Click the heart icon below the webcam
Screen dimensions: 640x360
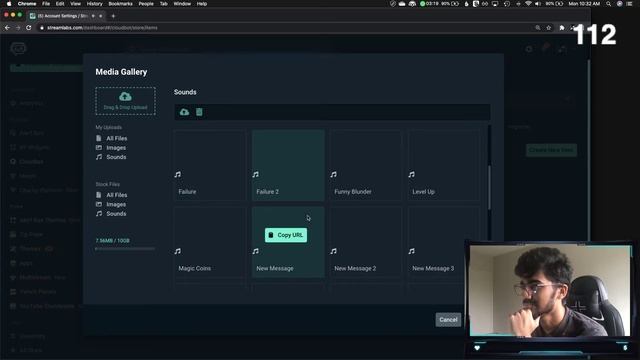click(x=477, y=348)
